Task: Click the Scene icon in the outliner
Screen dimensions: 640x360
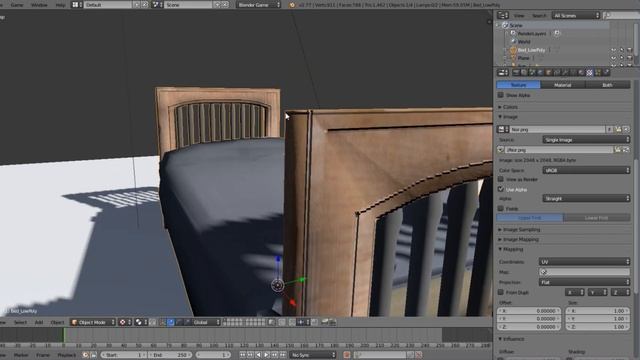Action: (505, 25)
